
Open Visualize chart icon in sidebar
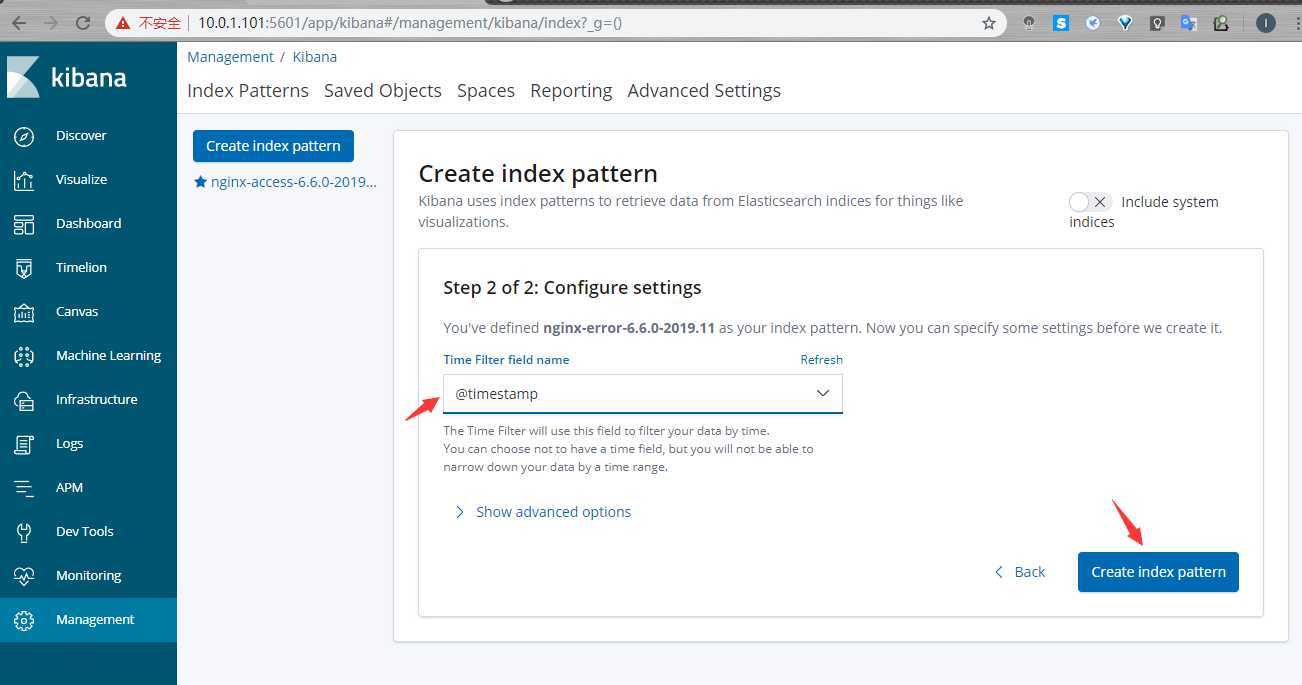tap(24, 180)
